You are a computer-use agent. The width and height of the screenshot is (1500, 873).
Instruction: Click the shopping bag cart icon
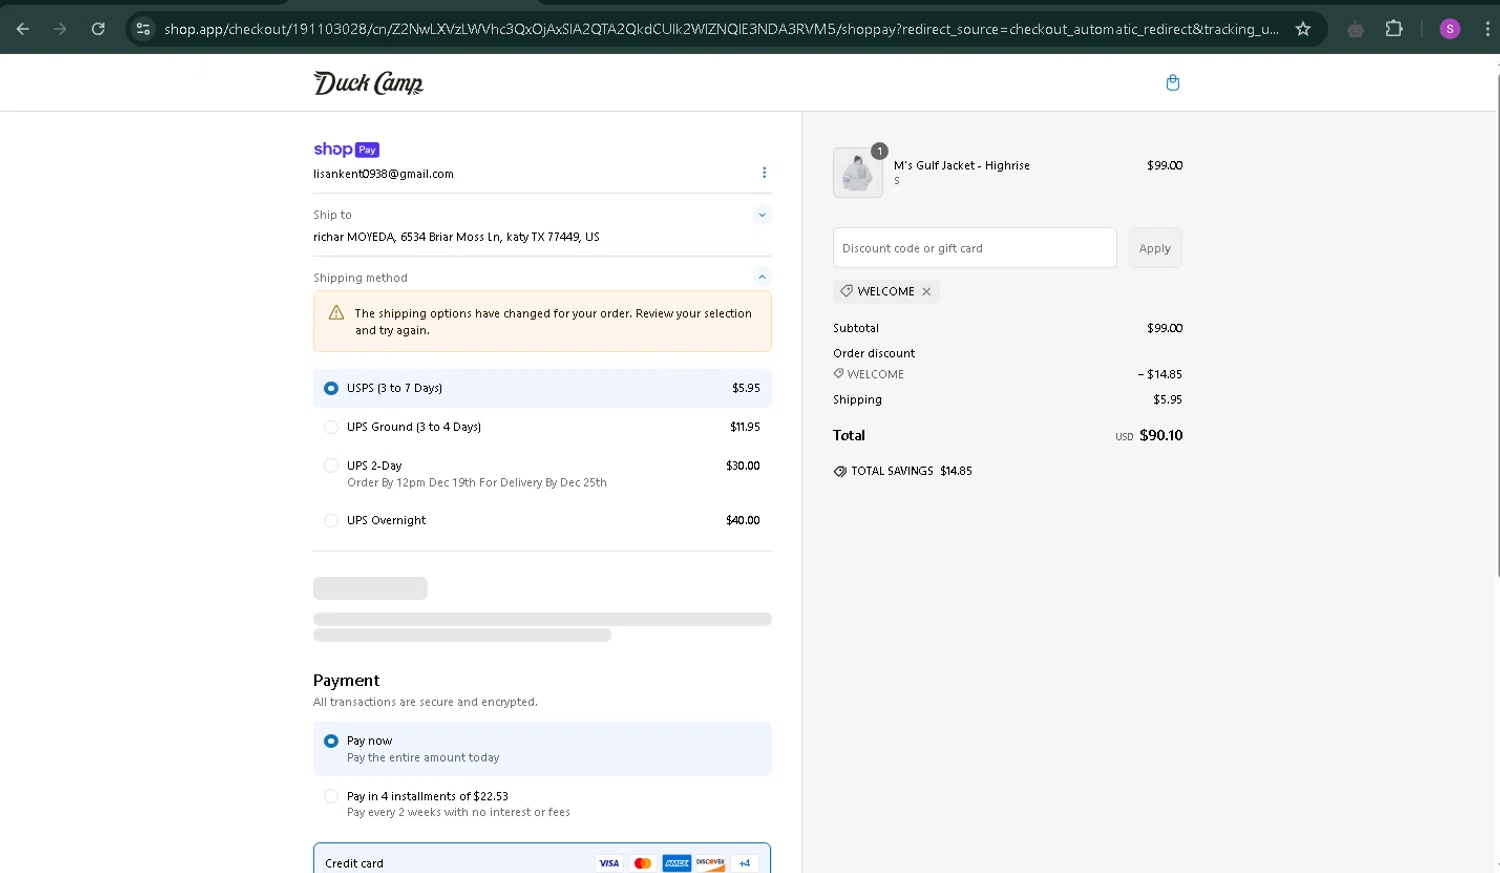click(1173, 83)
